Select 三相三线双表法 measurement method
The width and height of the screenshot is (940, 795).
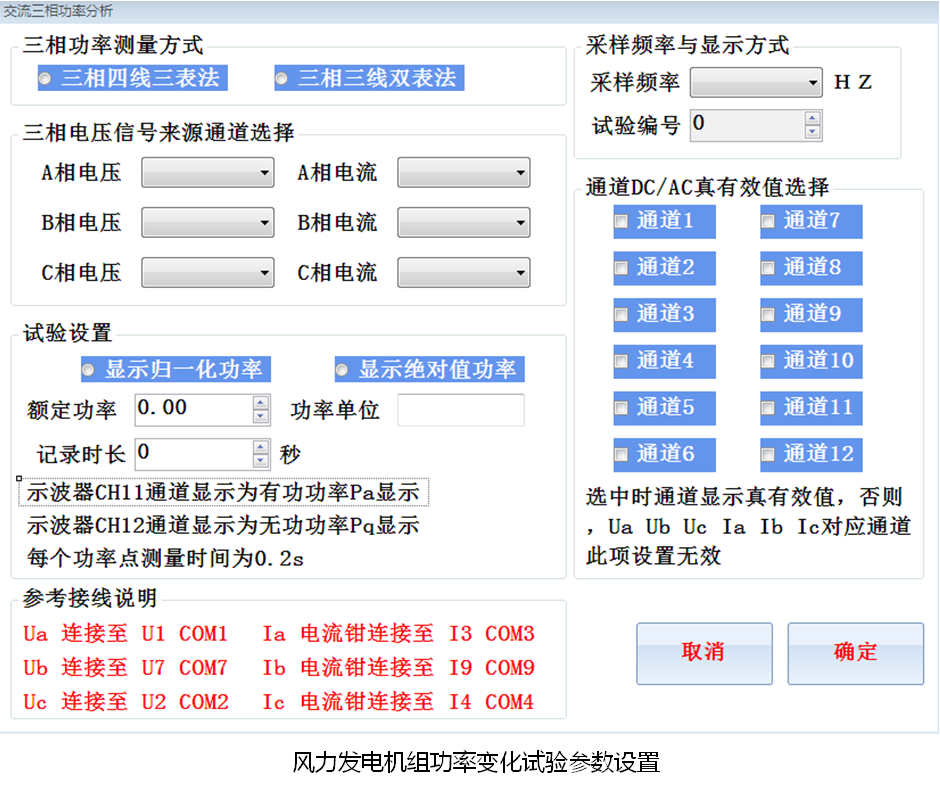coord(282,78)
